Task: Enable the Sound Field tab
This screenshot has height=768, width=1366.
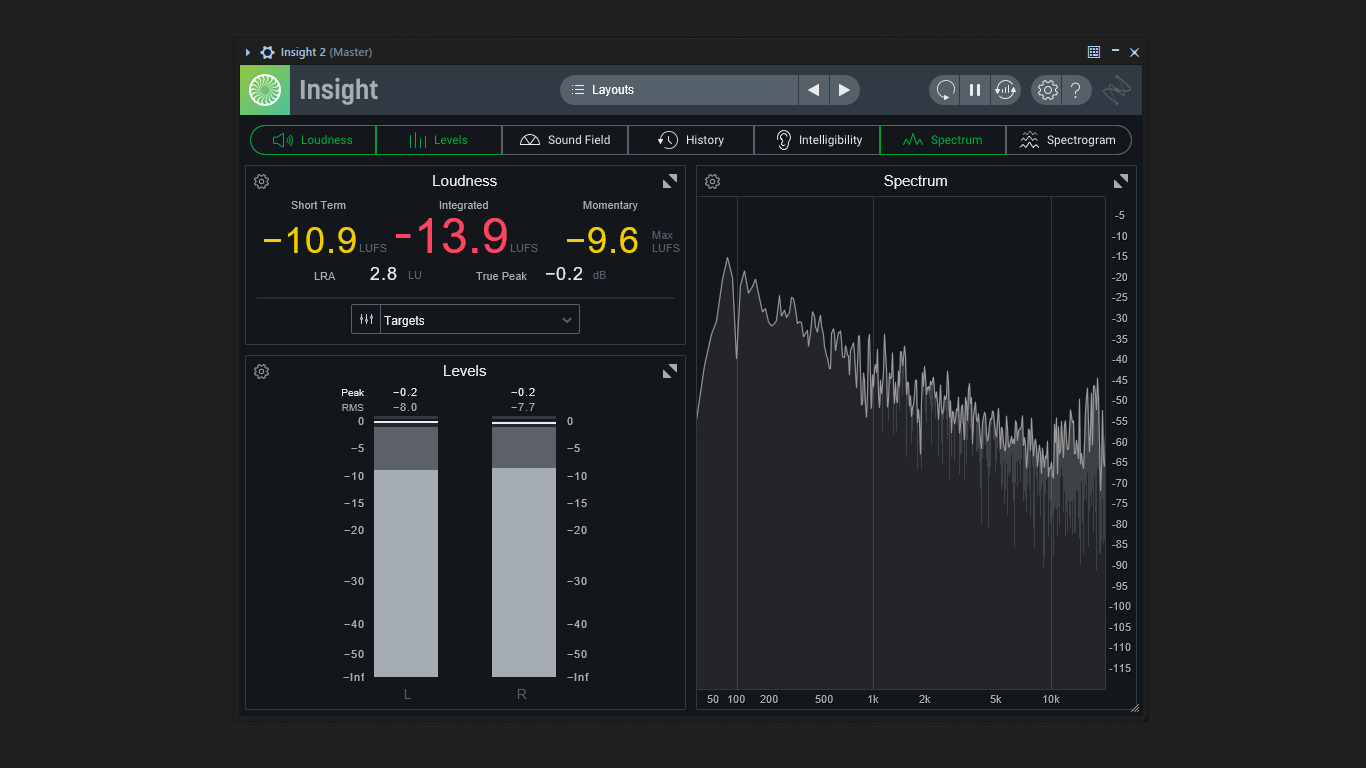Action: pyautogui.click(x=565, y=140)
